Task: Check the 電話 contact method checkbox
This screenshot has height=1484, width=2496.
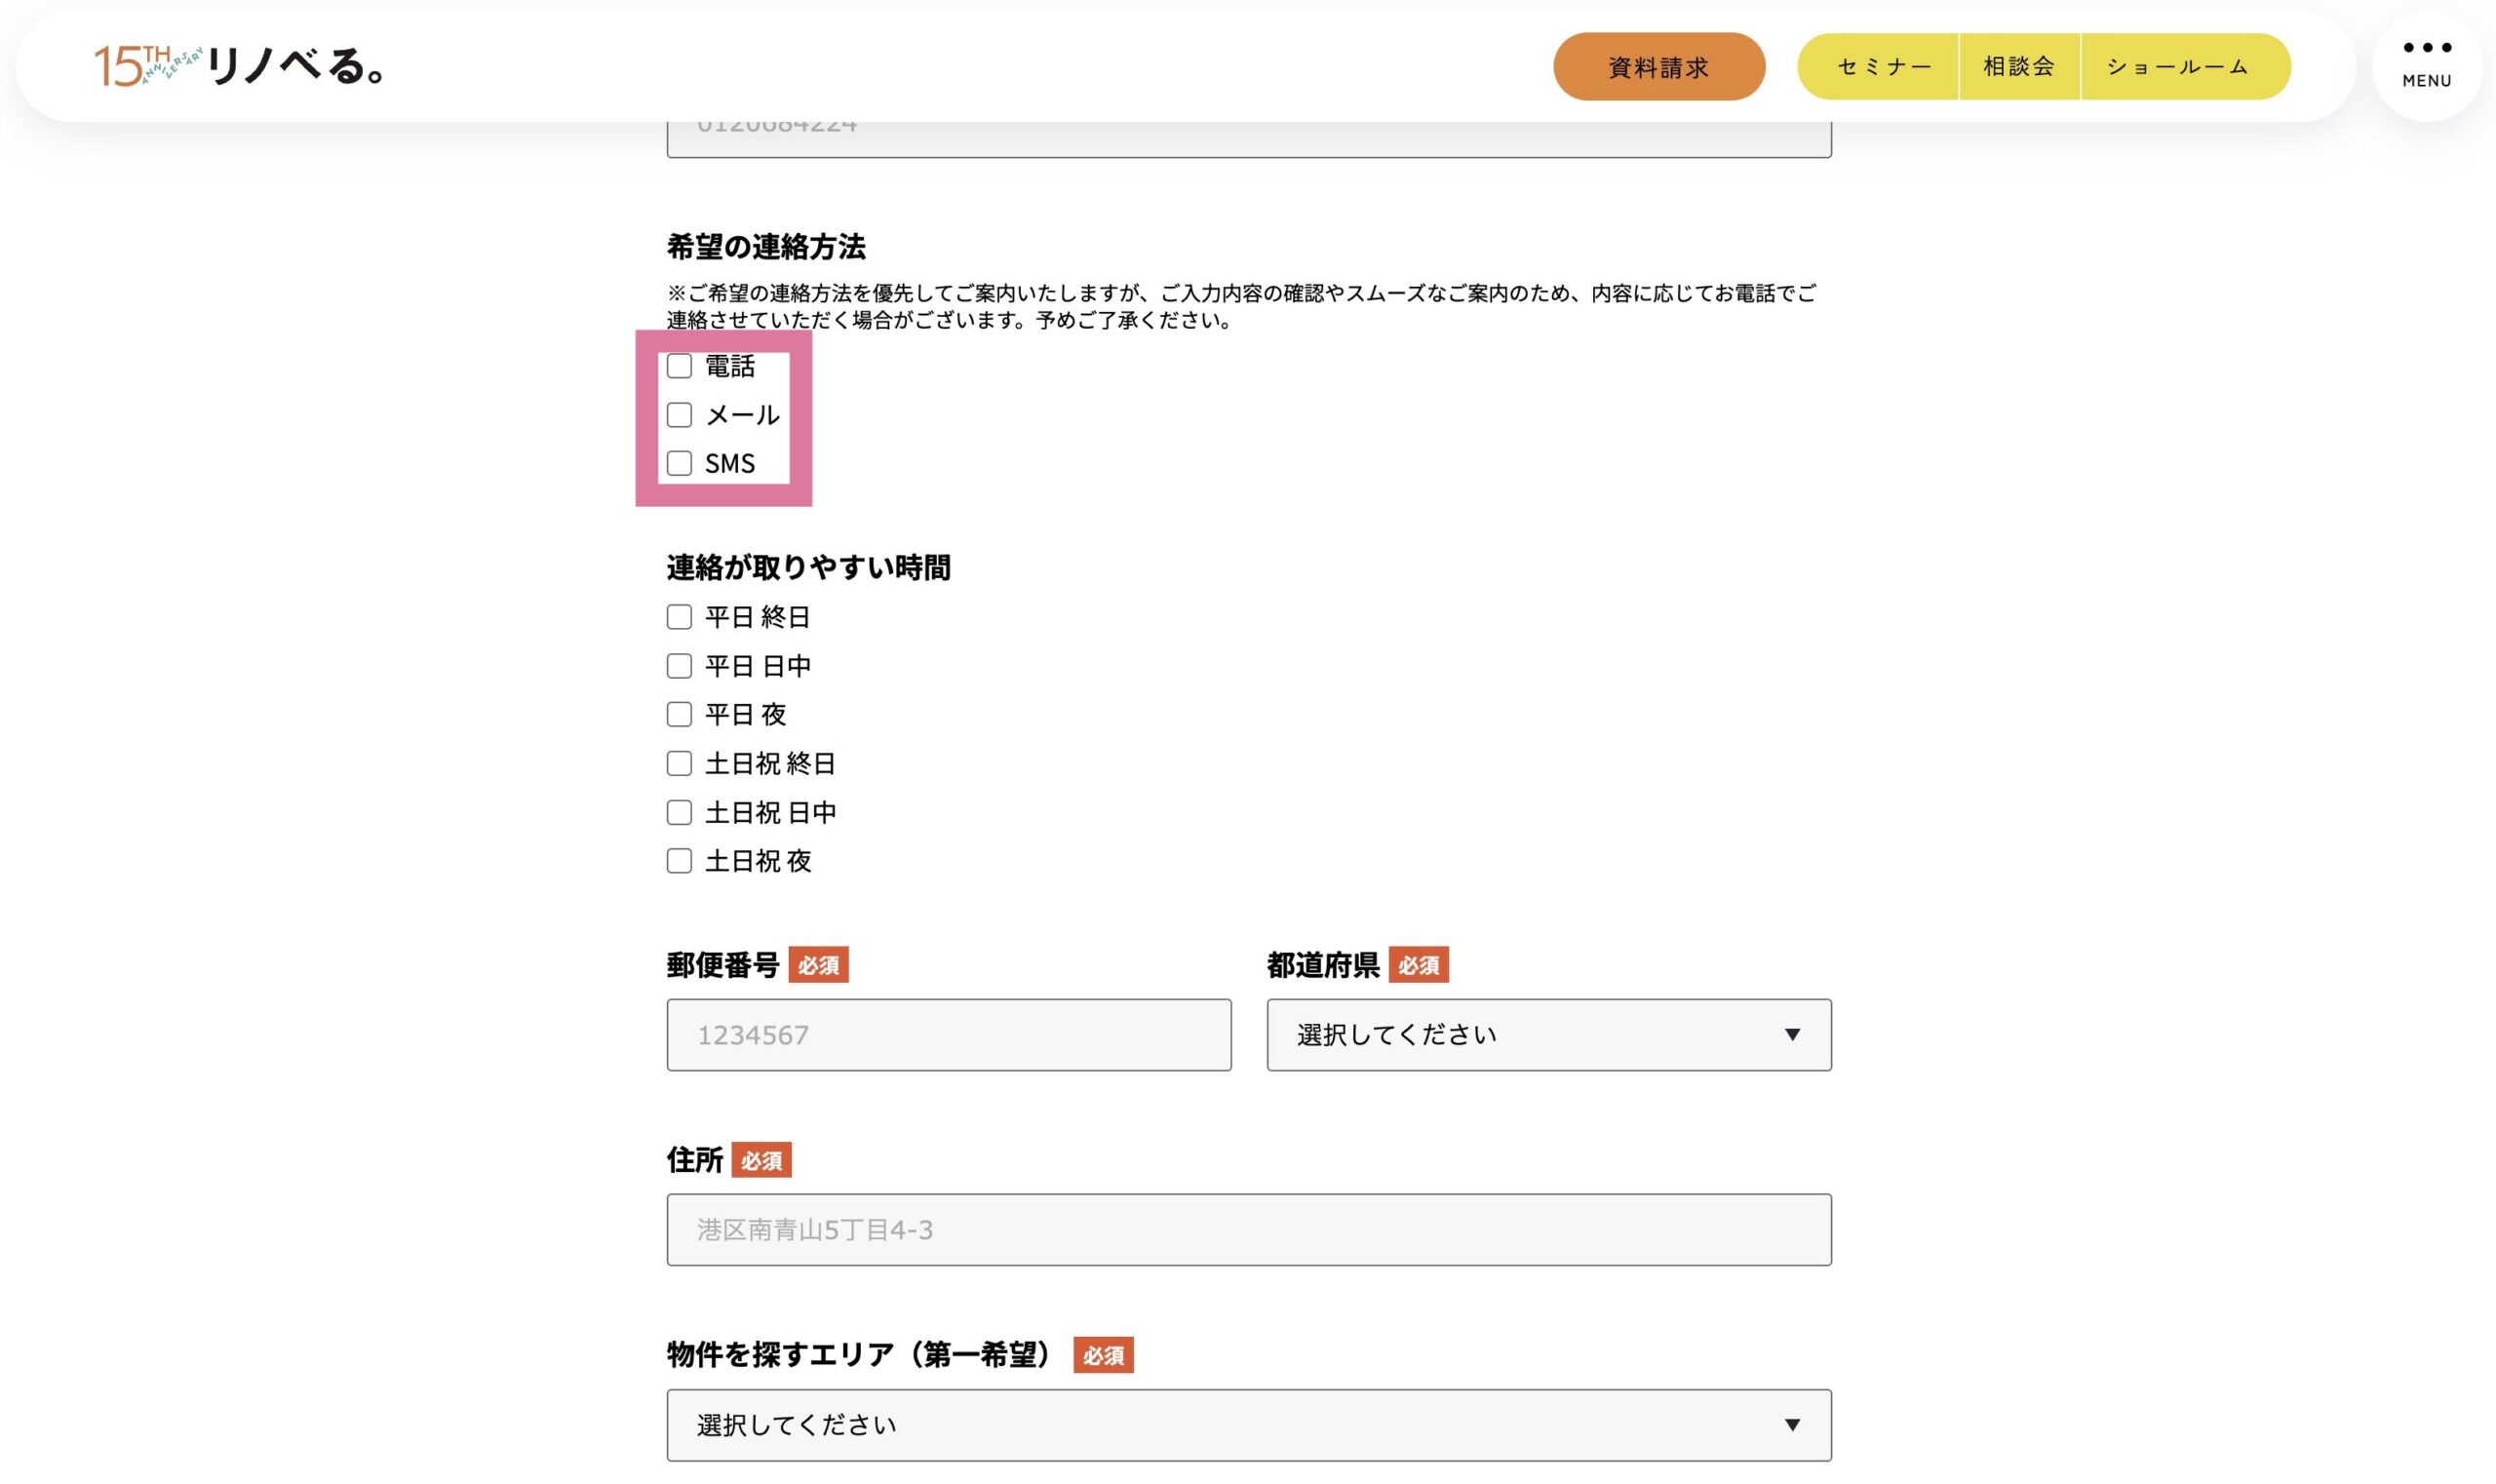Action: 679,366
